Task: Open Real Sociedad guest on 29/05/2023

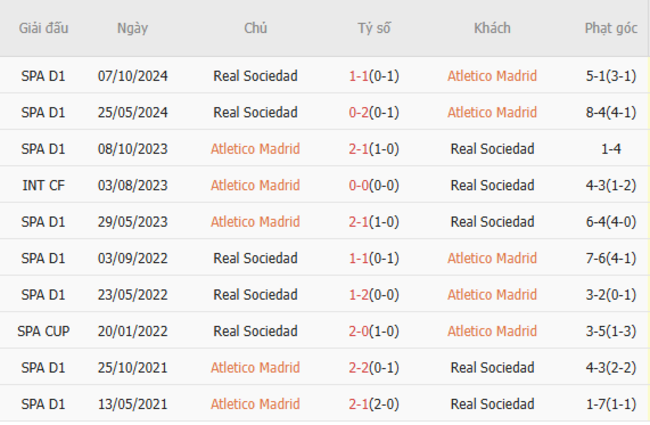Action: click(492, 222)
